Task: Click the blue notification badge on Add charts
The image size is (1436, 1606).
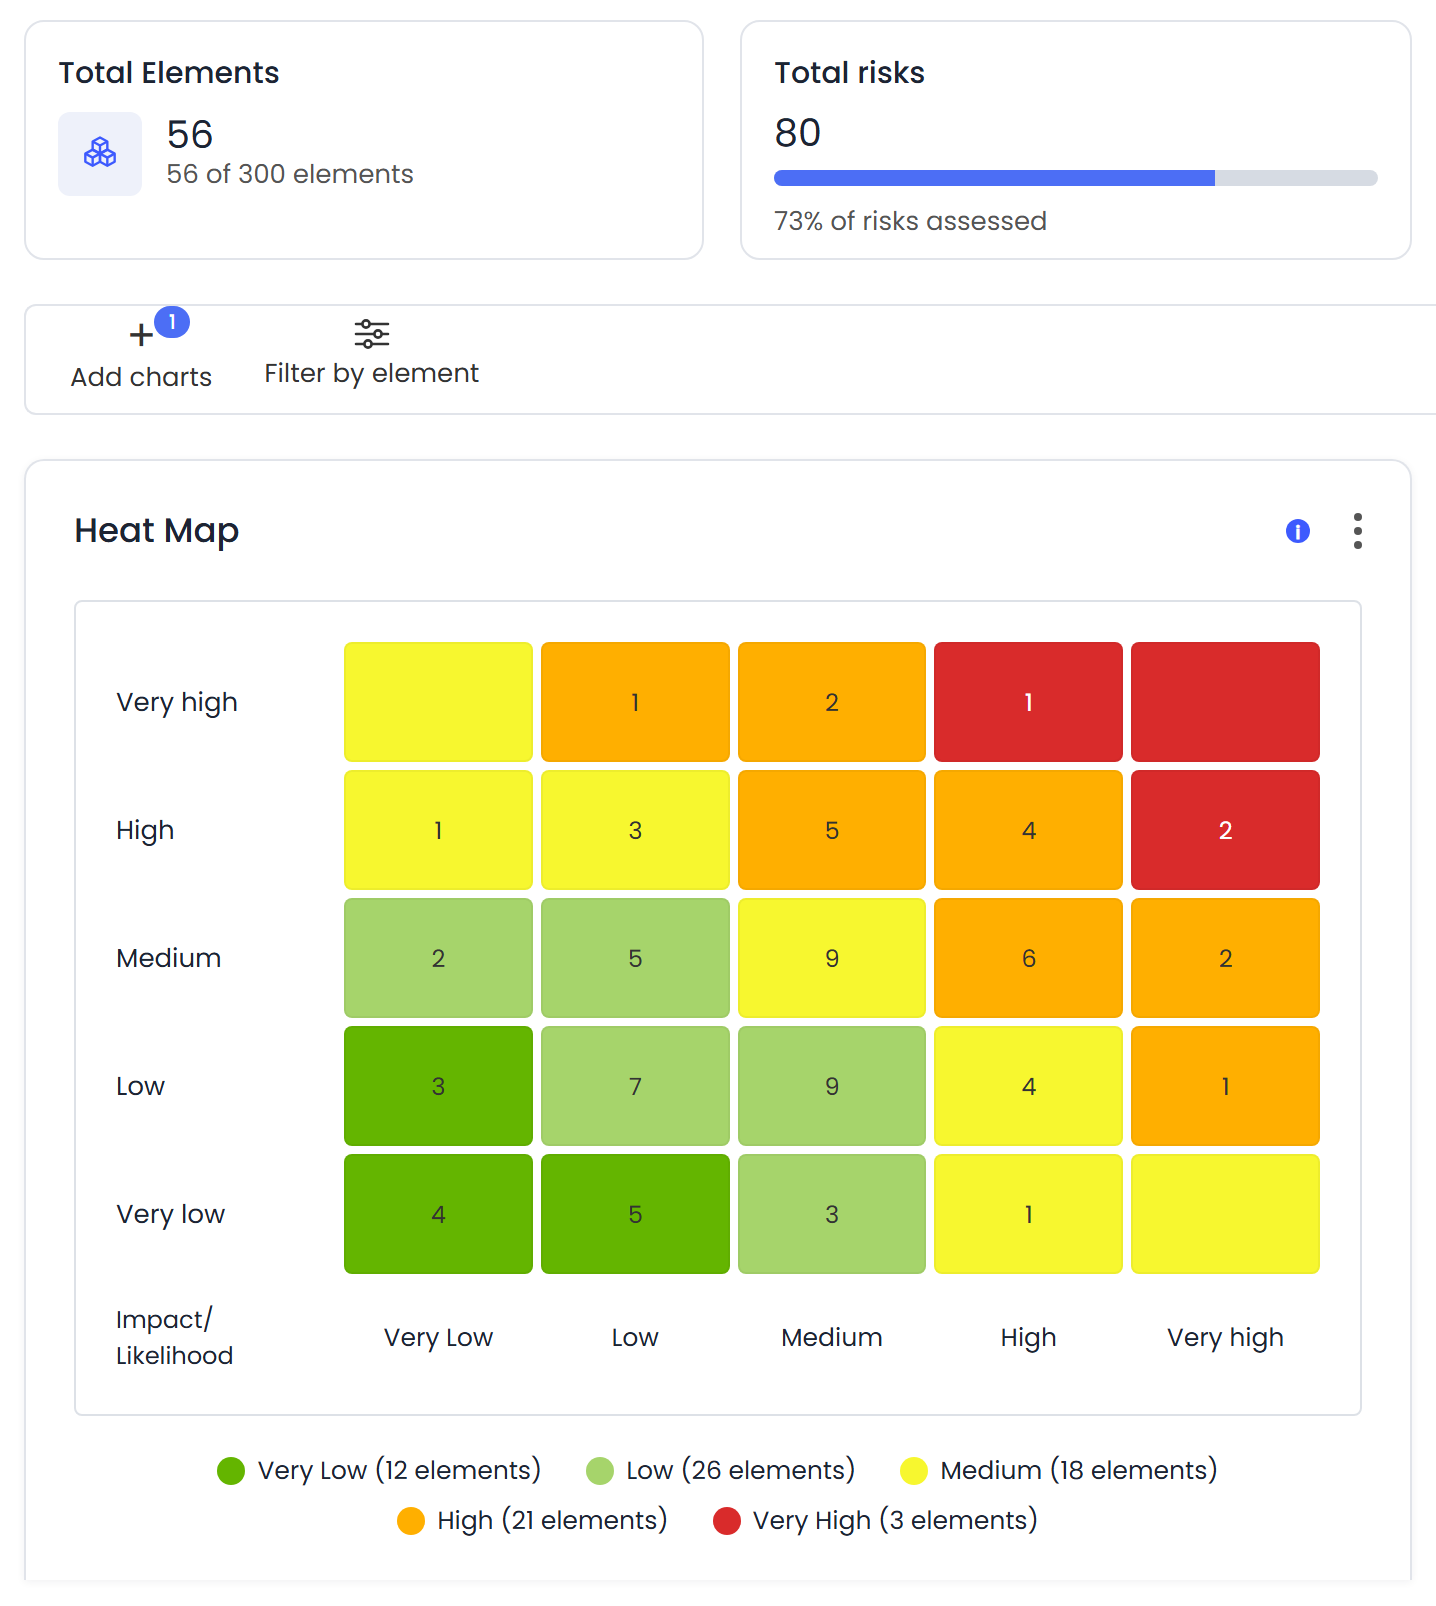Action: tap(172, 322)
